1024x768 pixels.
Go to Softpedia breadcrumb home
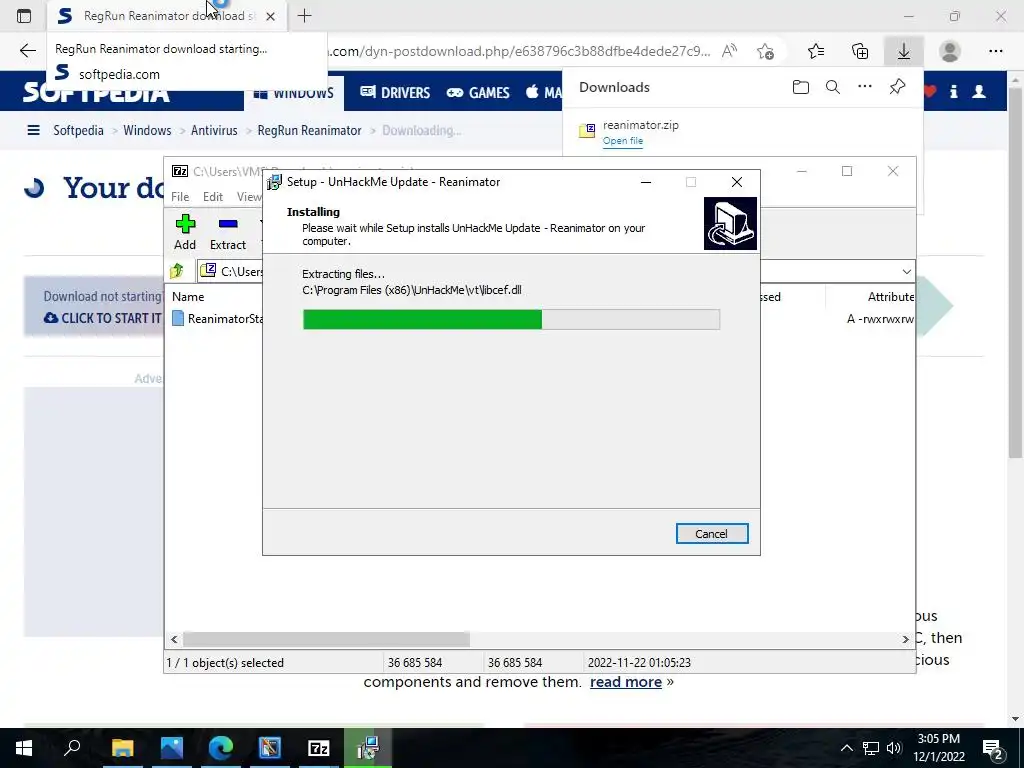pyautogui.click(x=78, y=130)
